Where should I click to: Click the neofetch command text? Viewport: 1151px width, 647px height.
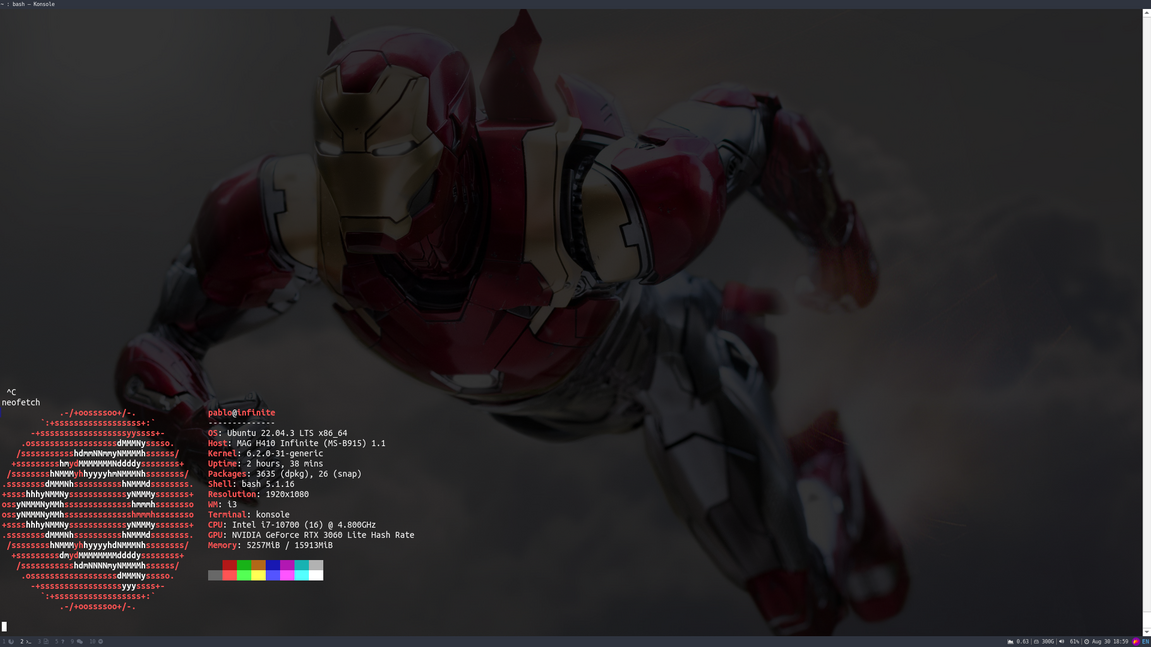coord(21,402)
